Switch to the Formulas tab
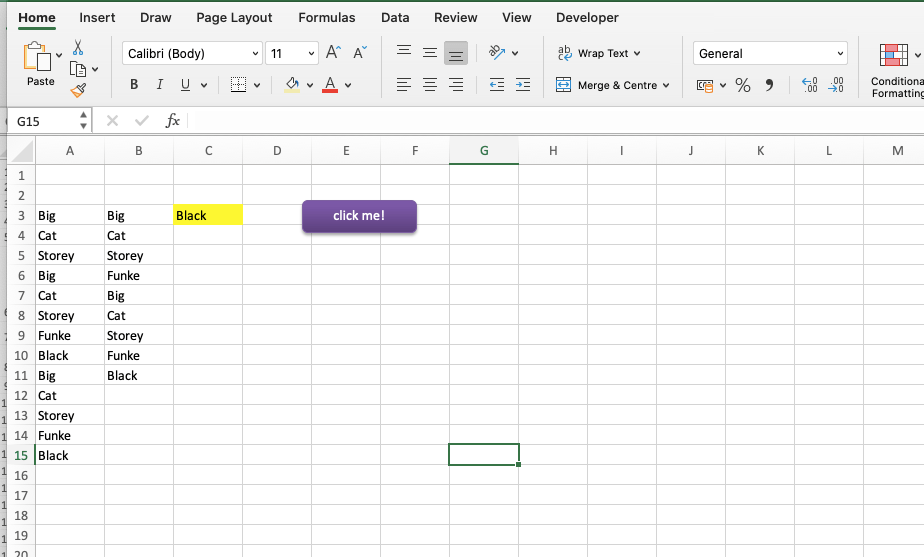 pos(326,18)
